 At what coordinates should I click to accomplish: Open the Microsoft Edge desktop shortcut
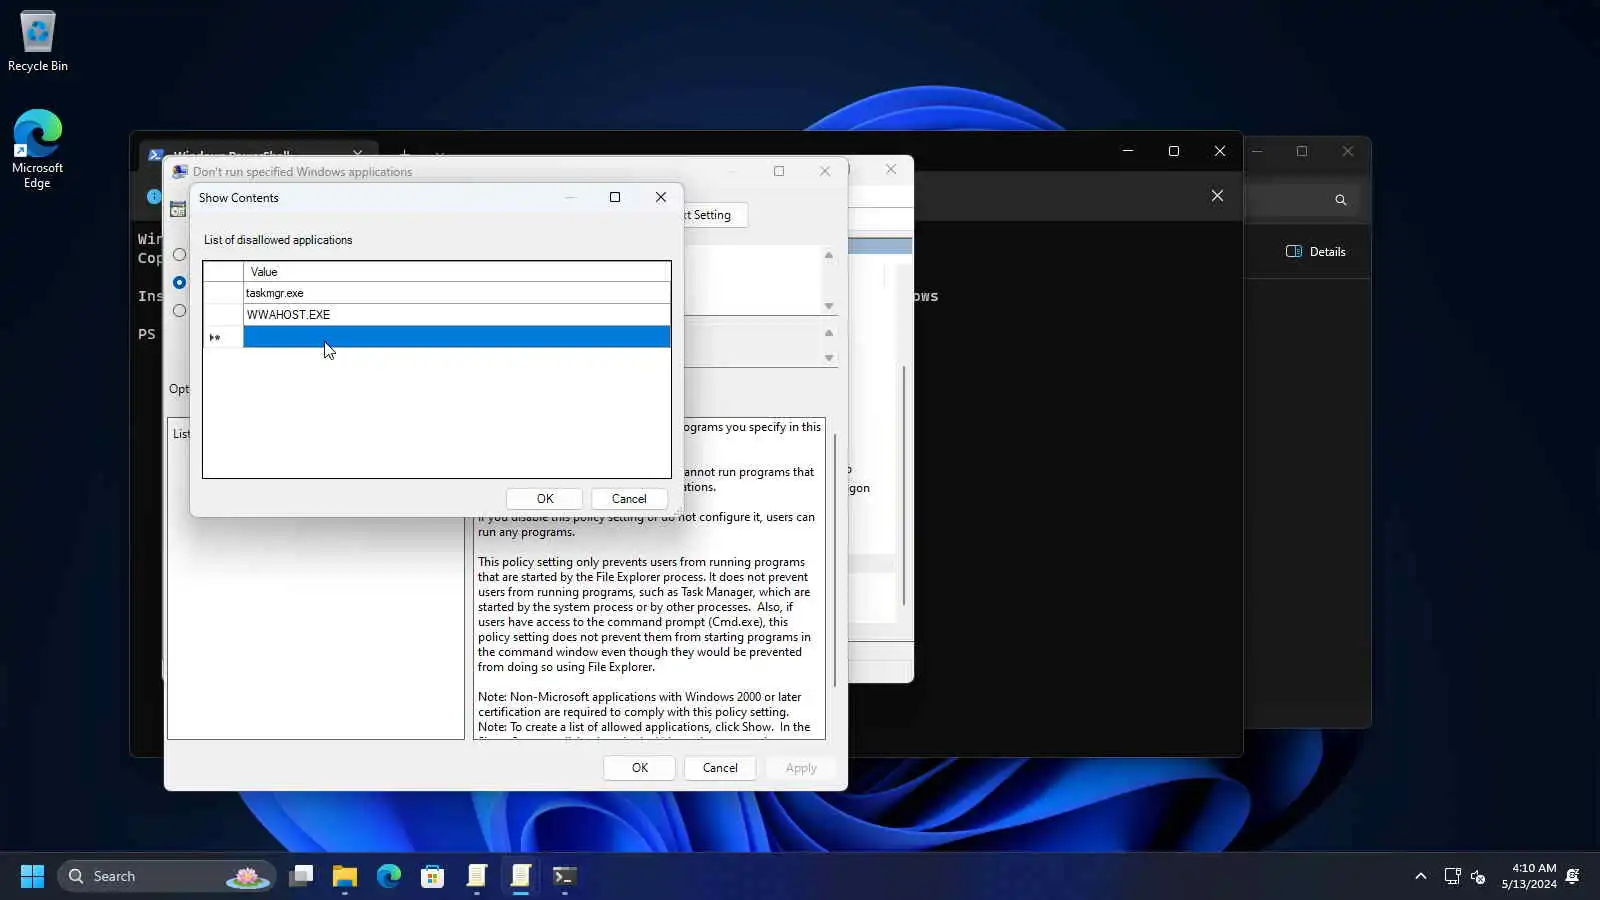click(37, 149)
